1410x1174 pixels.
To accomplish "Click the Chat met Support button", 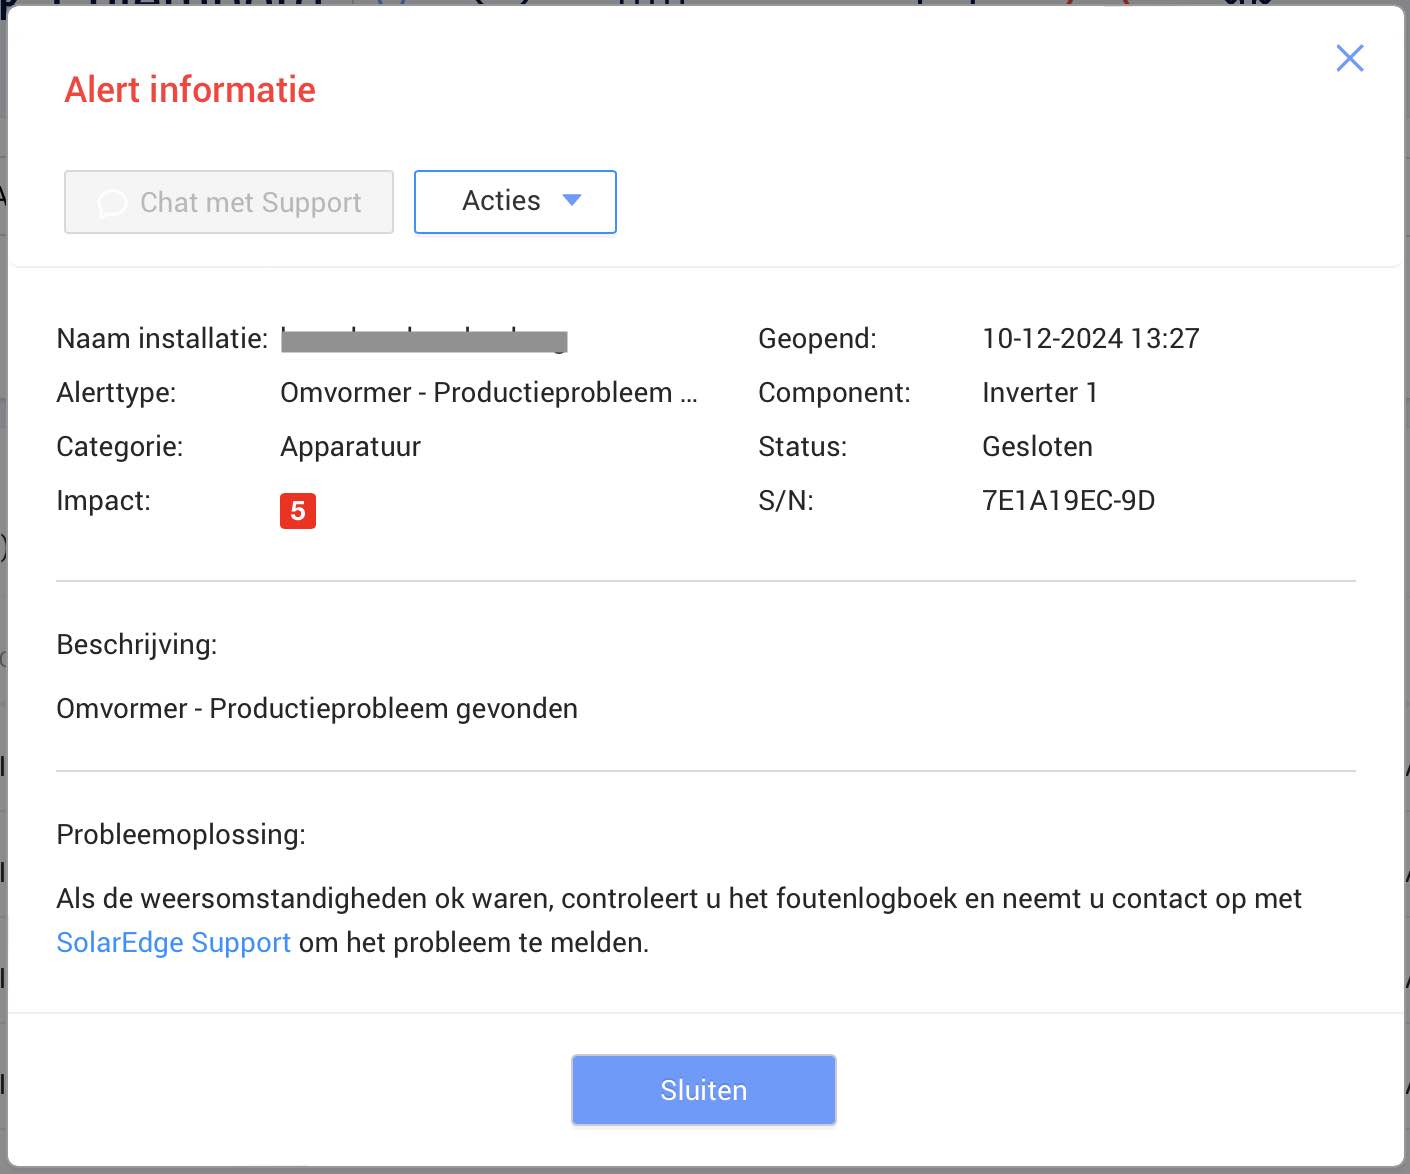I will click(x=228, y=202).
